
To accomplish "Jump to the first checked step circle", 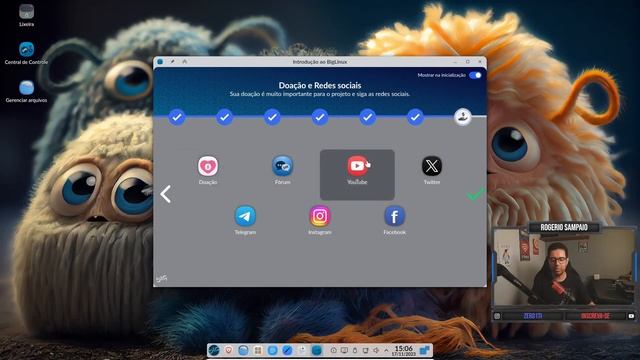I will coord(177,117).
